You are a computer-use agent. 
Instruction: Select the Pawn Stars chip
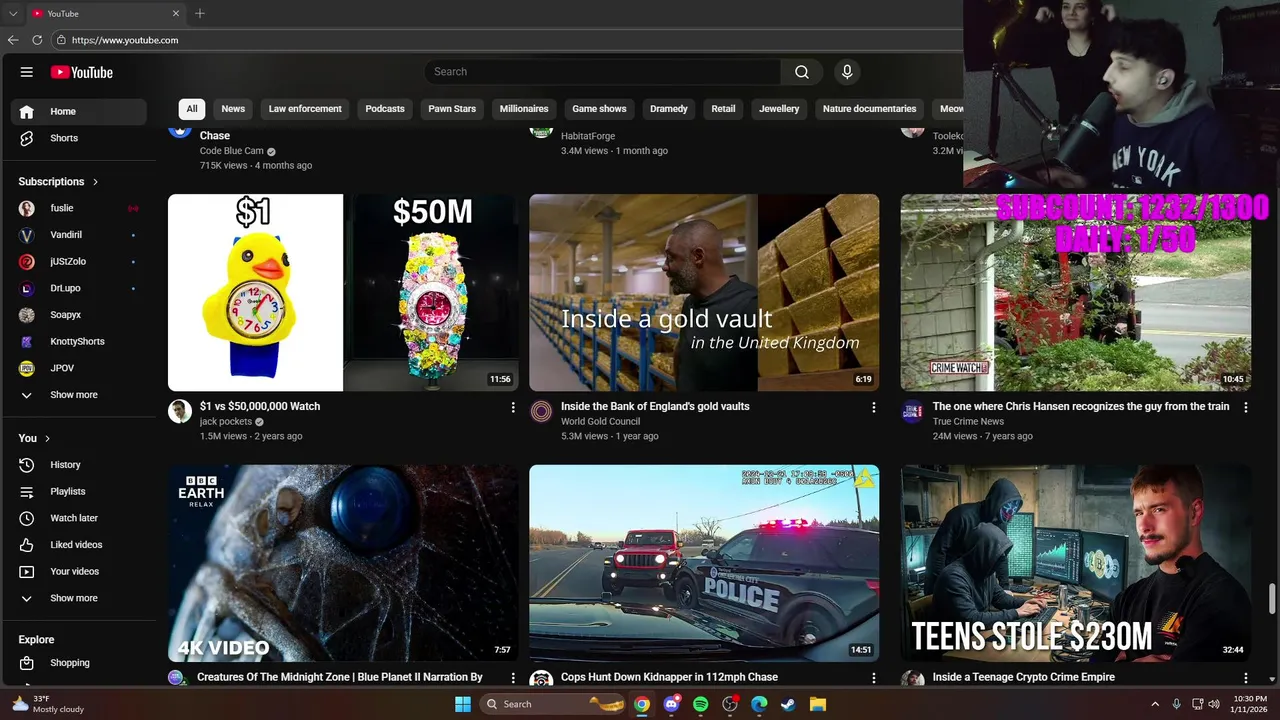[452, 109]
